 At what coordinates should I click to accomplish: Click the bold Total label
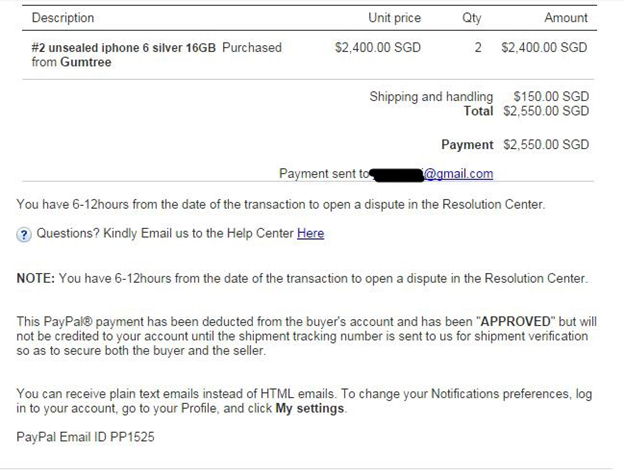coord(478,111)
